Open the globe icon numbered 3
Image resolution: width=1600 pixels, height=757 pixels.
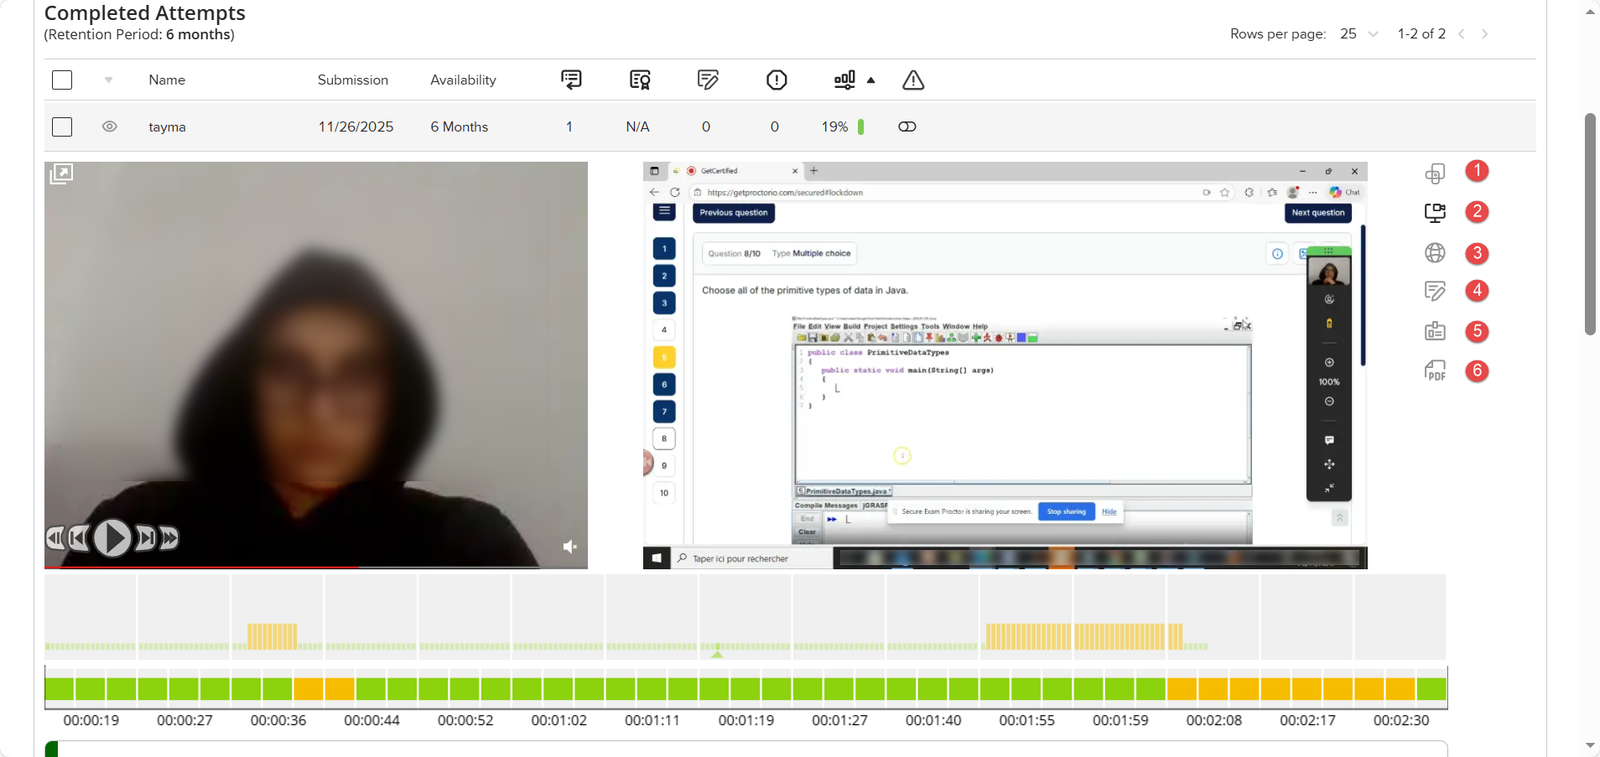tap(1435, 253)
